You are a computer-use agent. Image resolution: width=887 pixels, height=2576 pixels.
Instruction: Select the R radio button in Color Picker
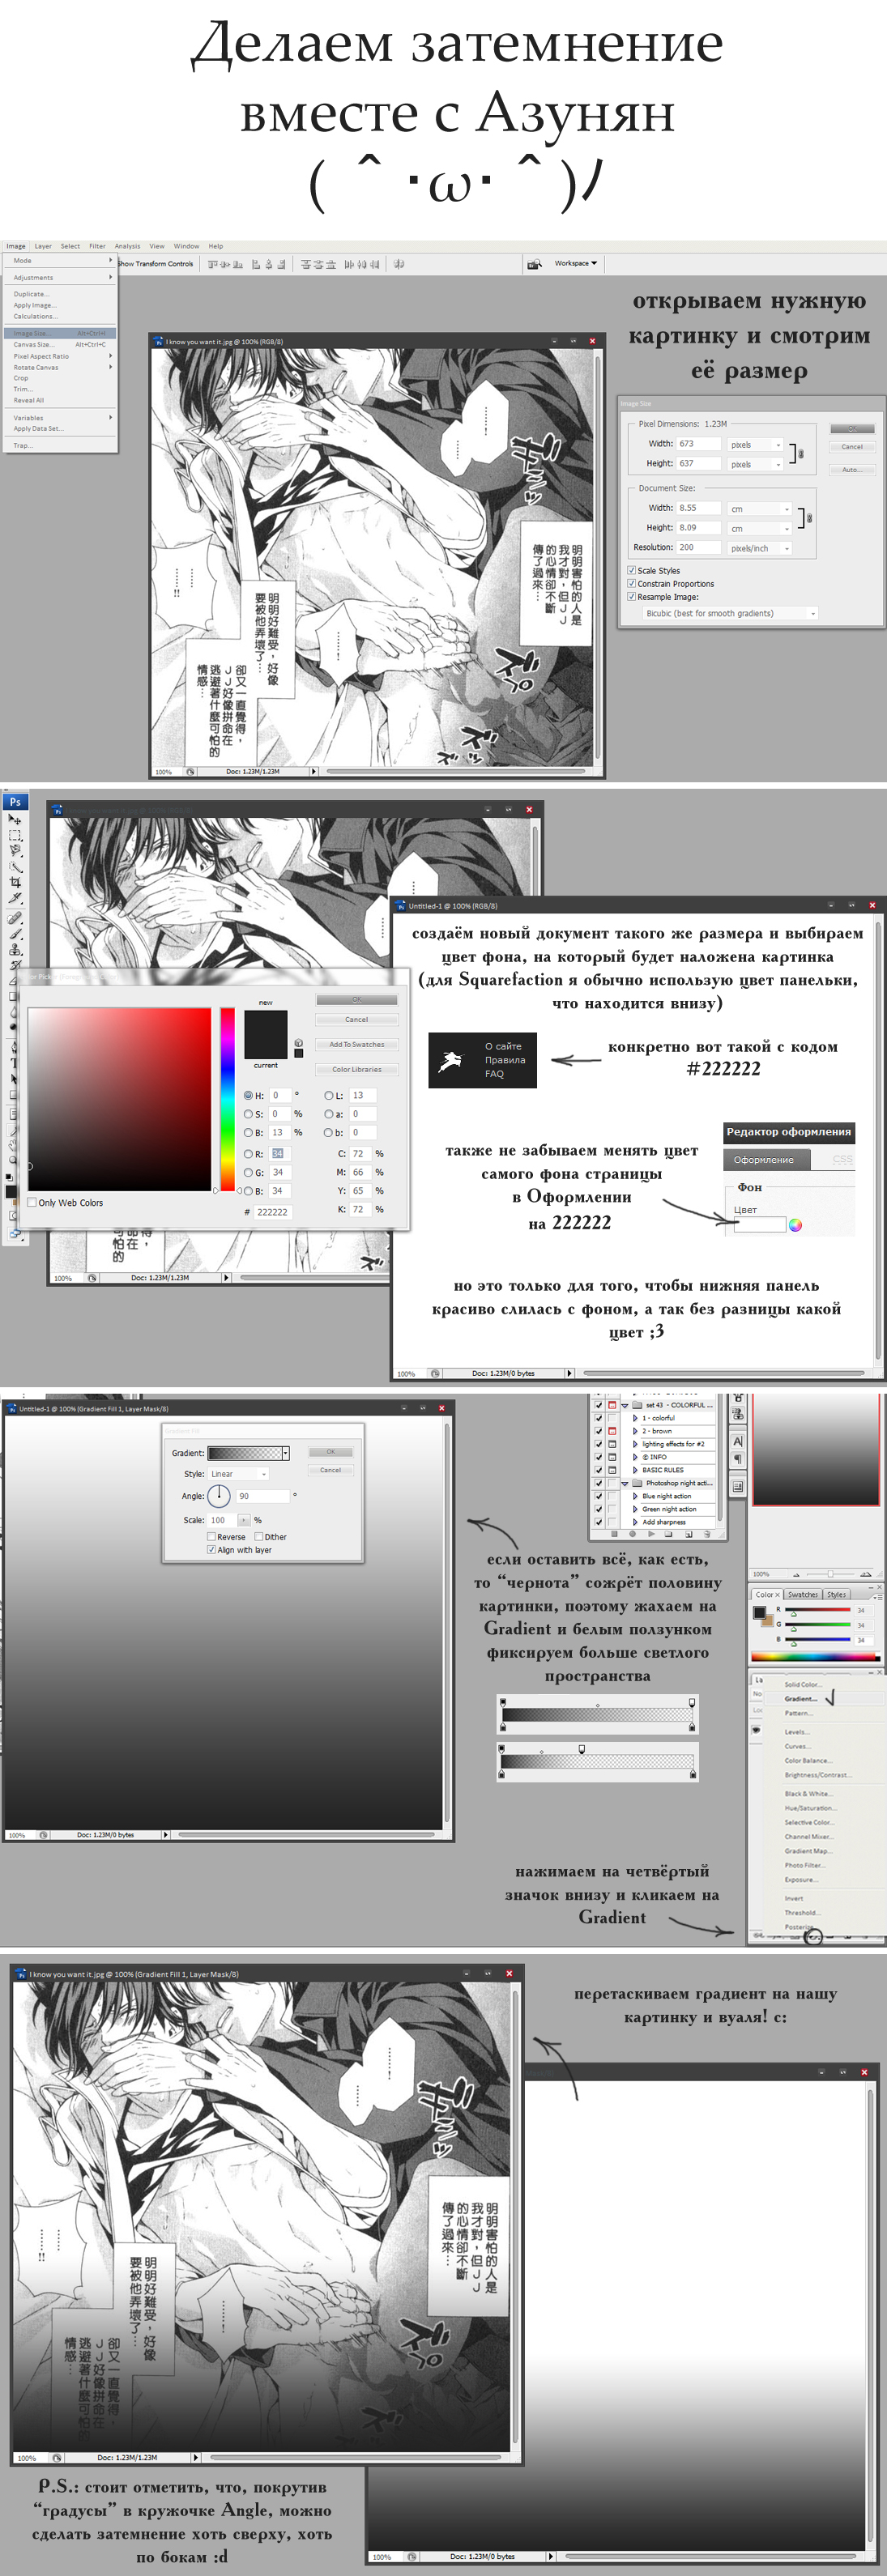tap(248, 1154)
